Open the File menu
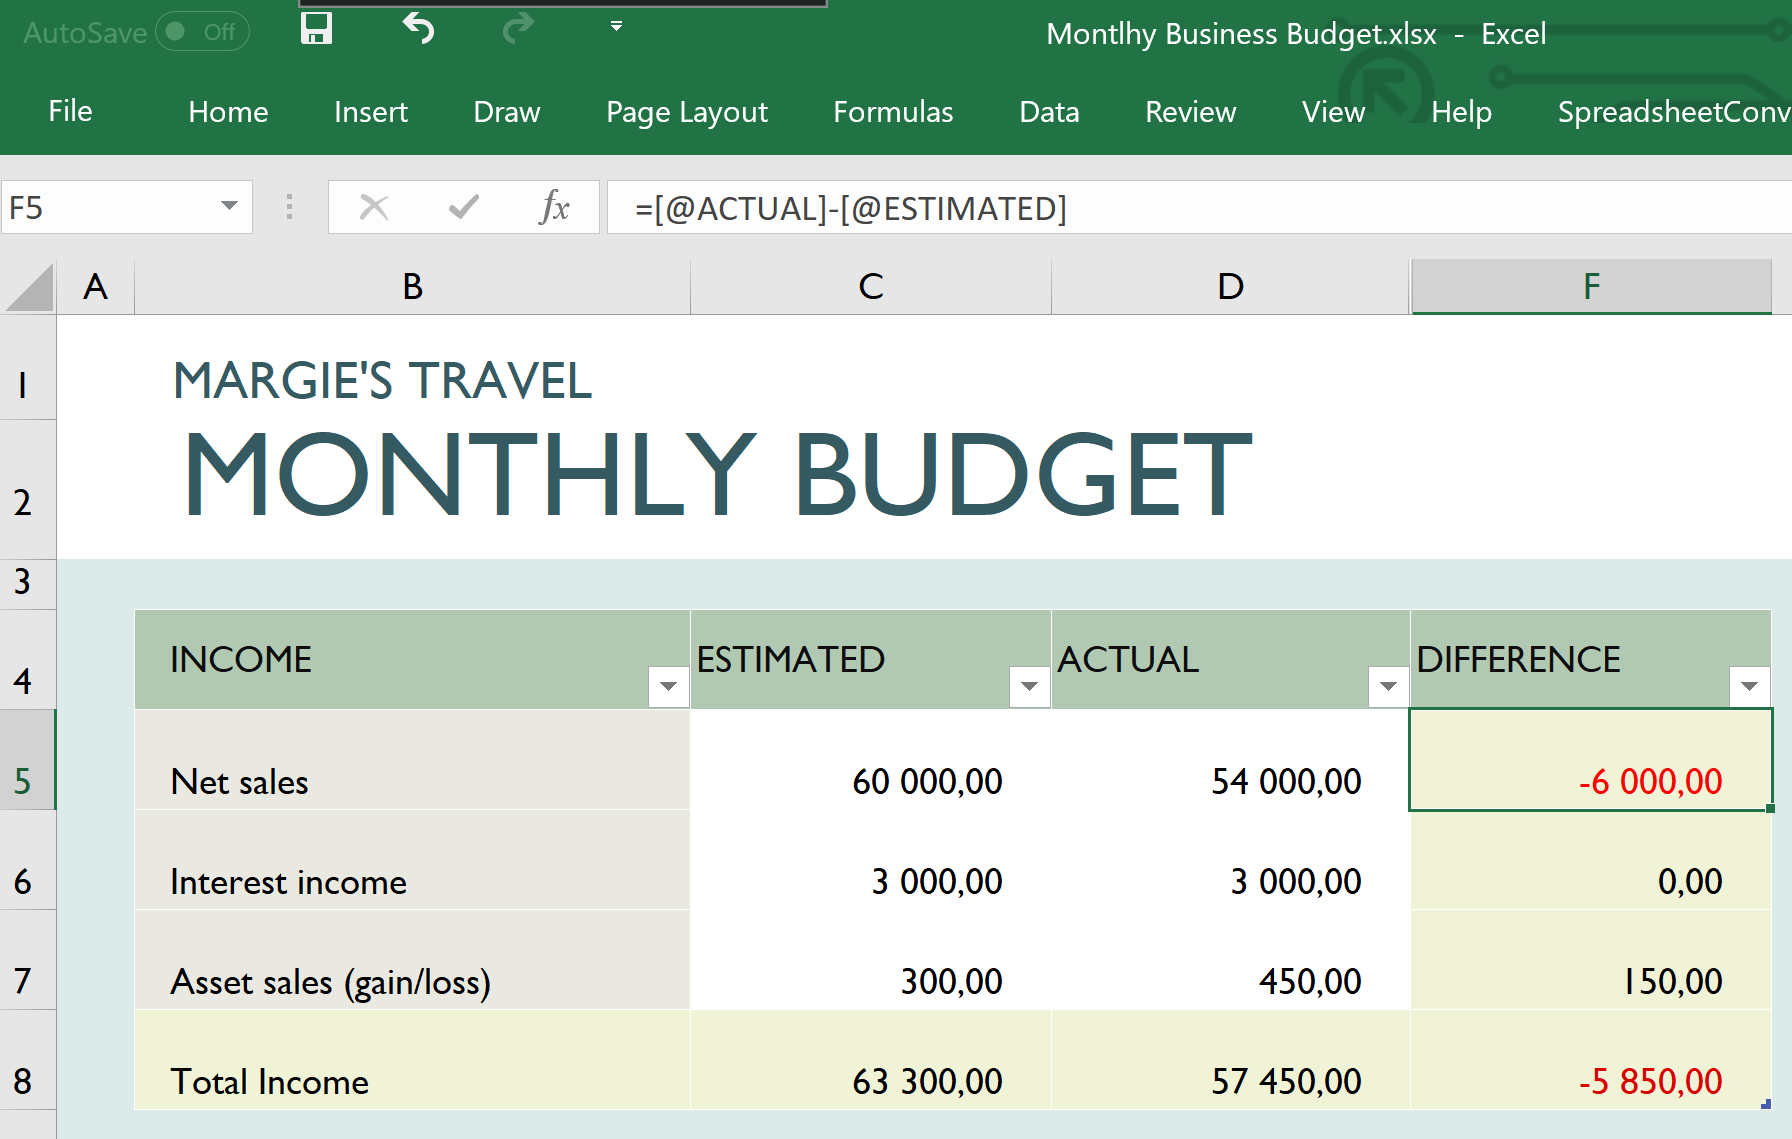This screenshot has height=1139, width=1792. [70, 111]
